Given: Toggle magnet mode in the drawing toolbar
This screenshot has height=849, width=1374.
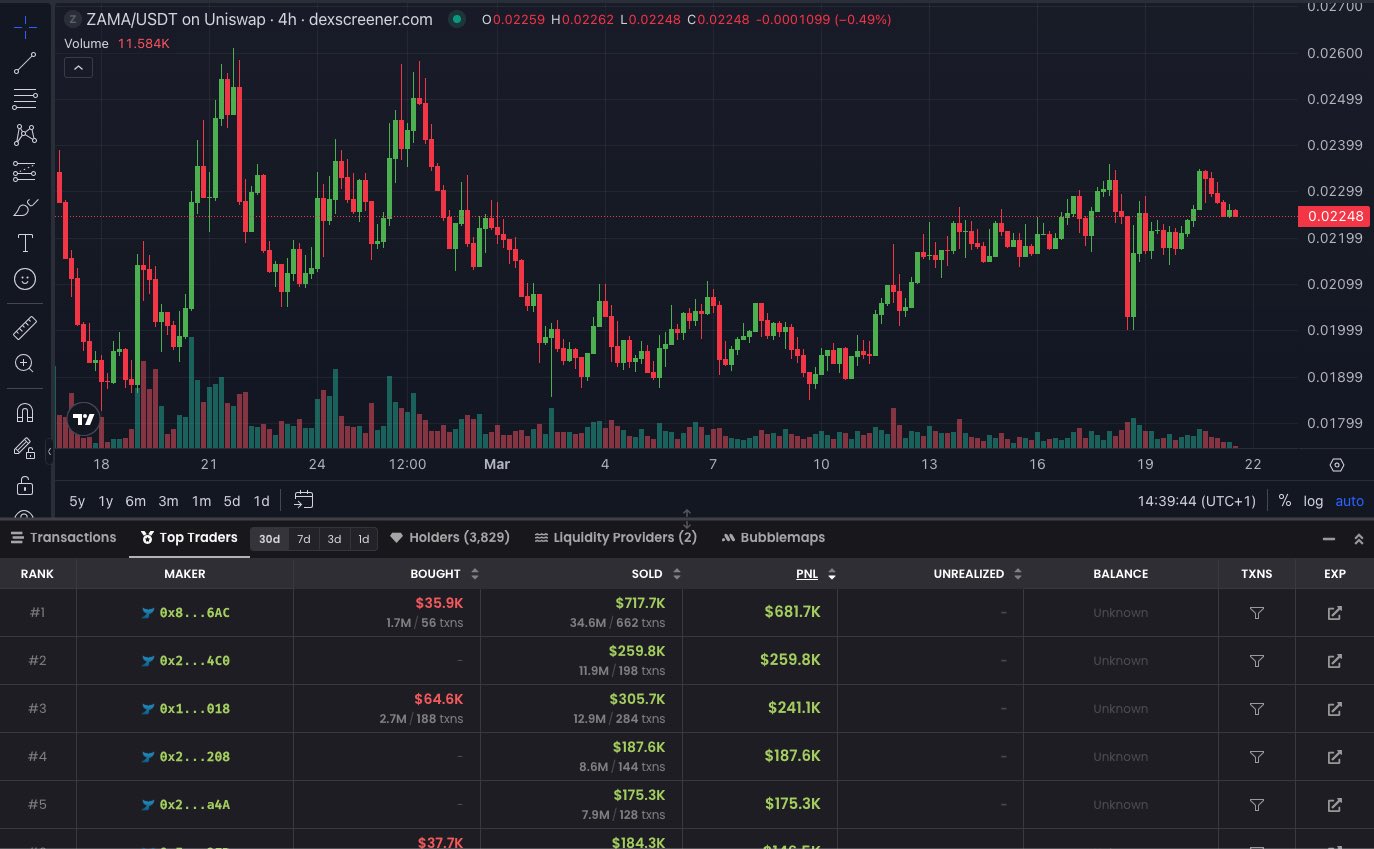Looking at the screenshot, I should tap(25, 412).
